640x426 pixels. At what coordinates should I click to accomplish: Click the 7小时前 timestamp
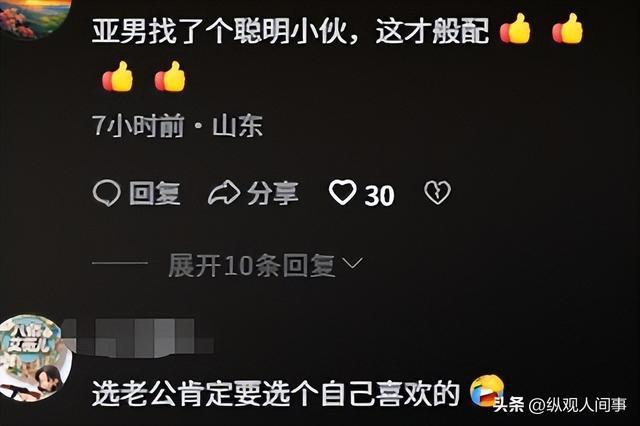click(138, 125)
